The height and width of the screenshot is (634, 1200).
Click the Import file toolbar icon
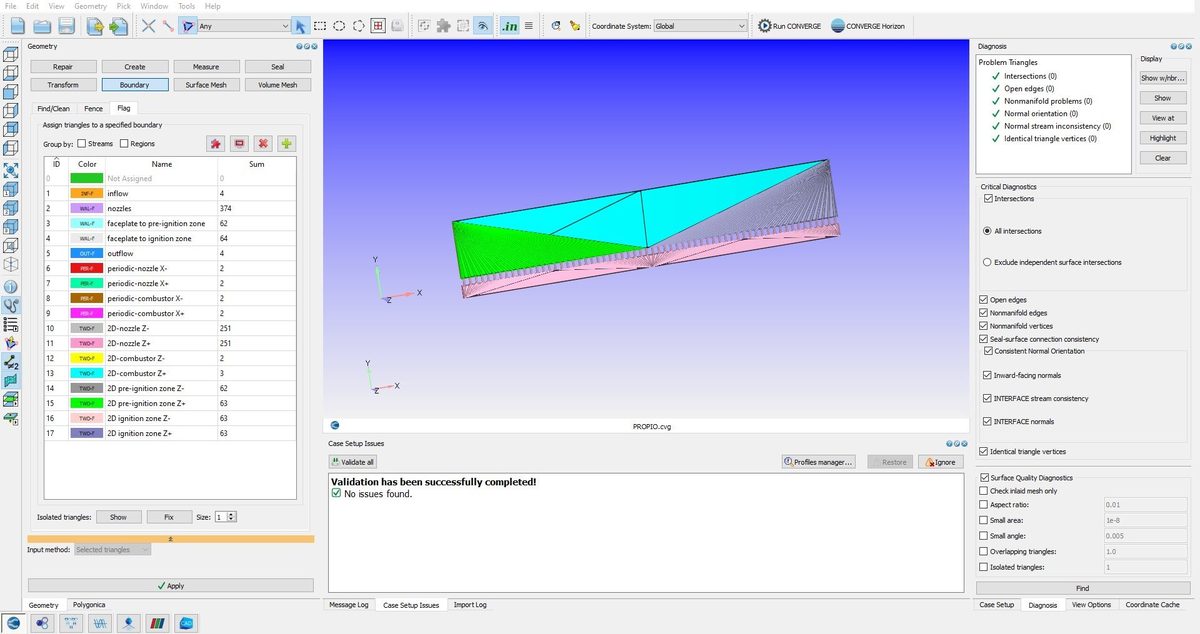[96, 26]
